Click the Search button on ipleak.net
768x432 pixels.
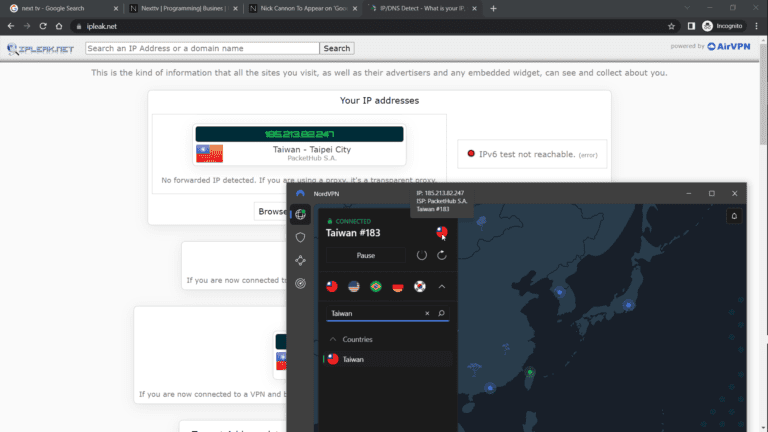coord(337,48)
